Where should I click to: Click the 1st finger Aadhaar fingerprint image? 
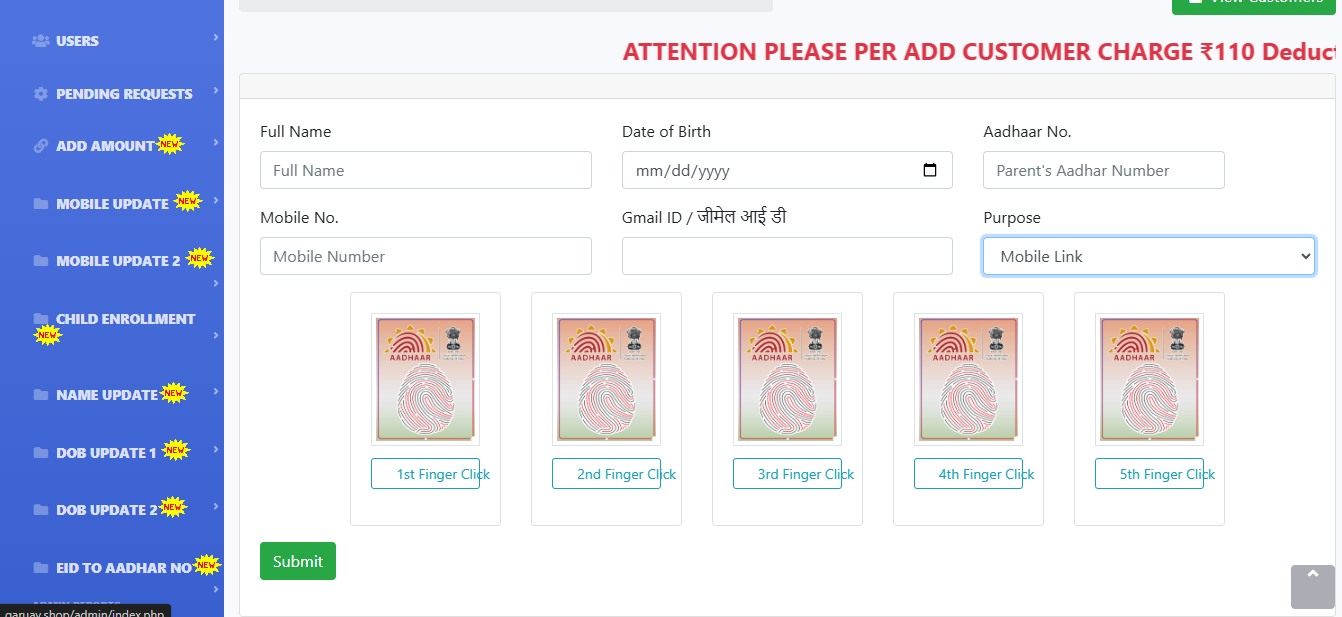pos(425,379)
